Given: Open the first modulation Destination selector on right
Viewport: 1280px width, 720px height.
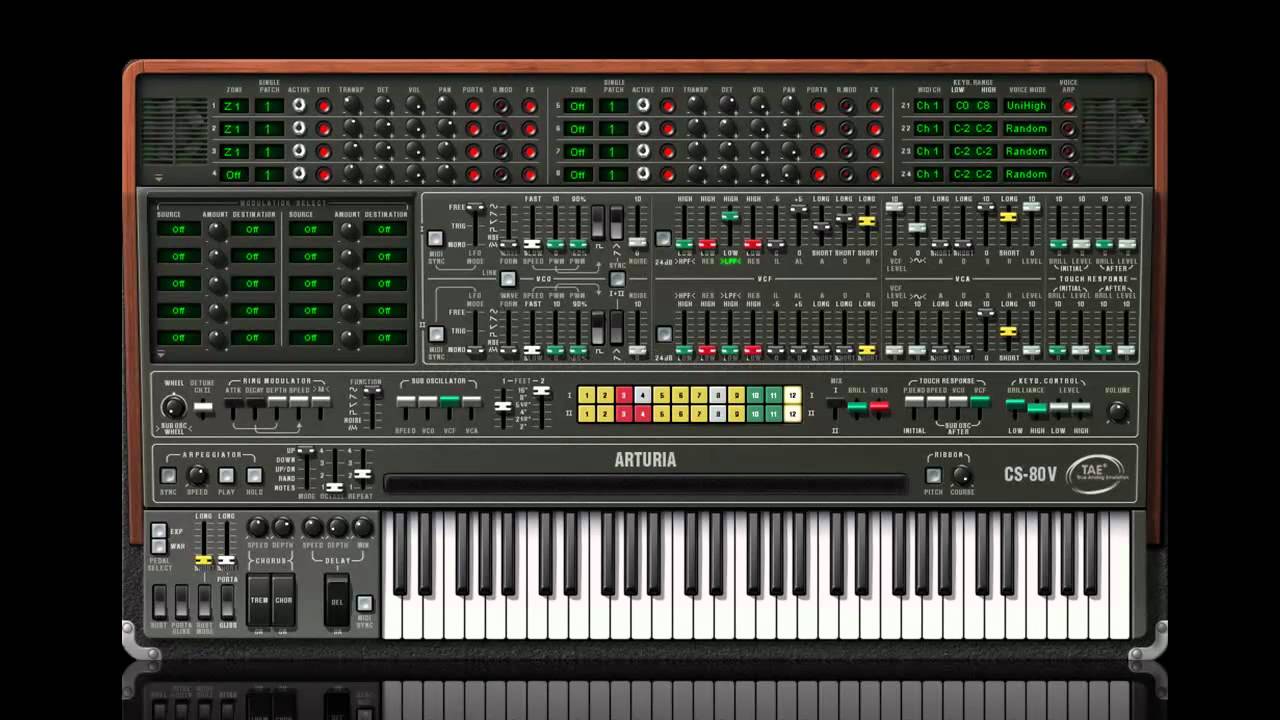Looking at the screenshot, I should pos(384,229).
